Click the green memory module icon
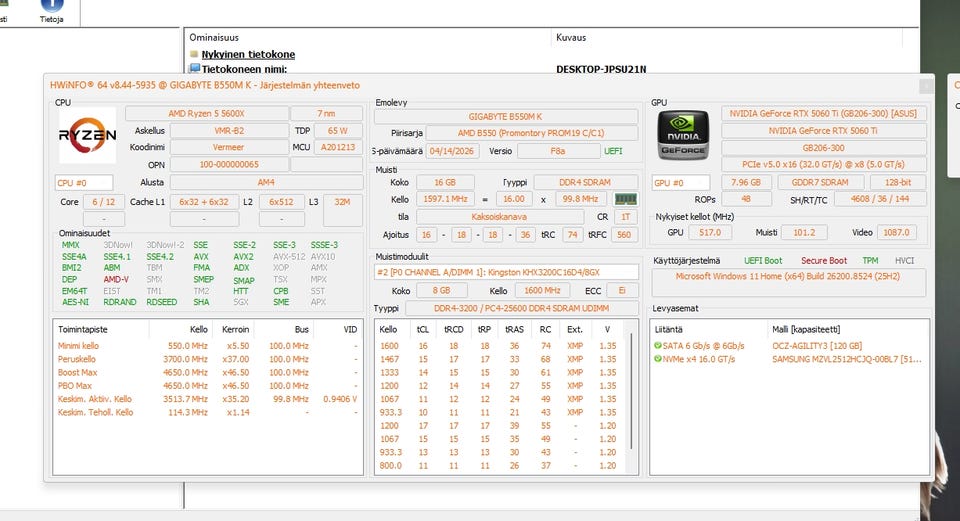Image resolution: width=960 pixels, height=521 pixels. tap(625, 199)
